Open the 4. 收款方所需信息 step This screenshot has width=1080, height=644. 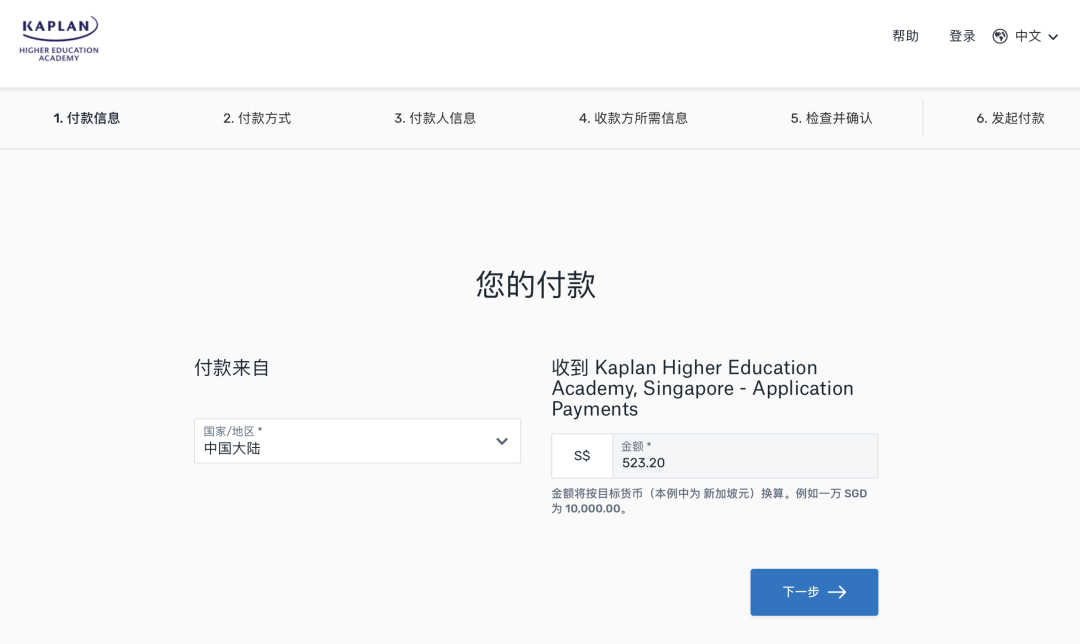click(633, 118)
